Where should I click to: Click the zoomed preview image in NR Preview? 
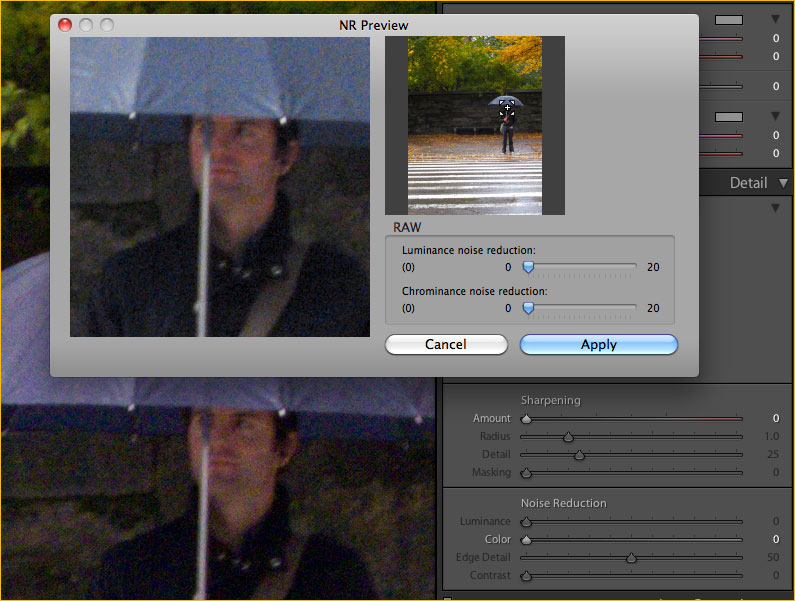(220, 187)
